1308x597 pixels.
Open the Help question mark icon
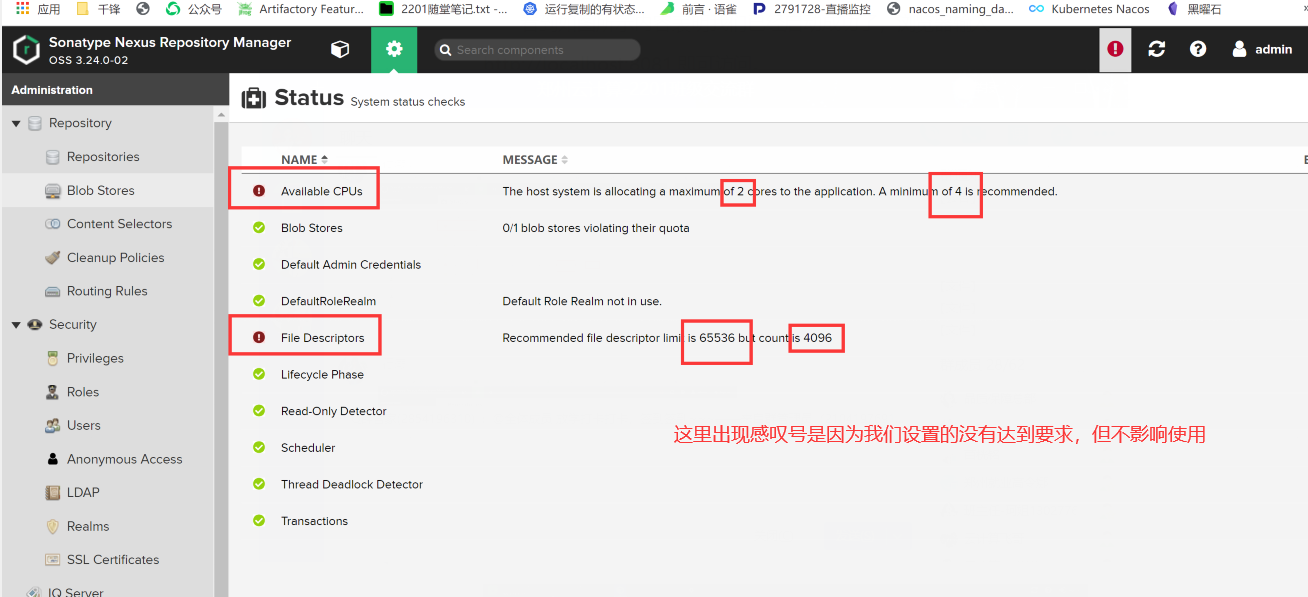[1198, 49]
